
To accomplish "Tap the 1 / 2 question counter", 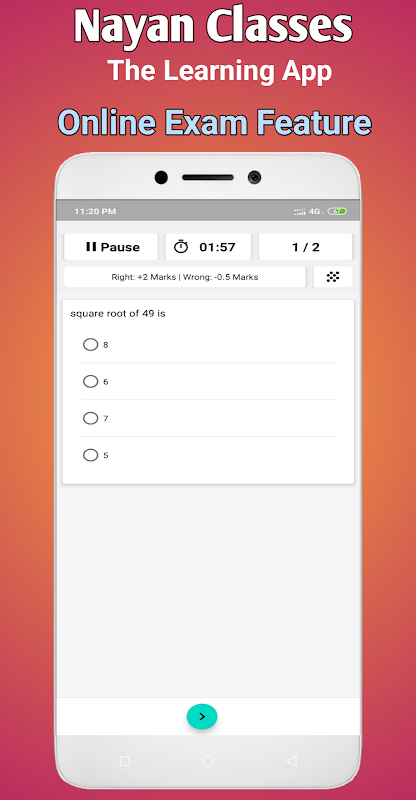I will click(x=305, y=247).
